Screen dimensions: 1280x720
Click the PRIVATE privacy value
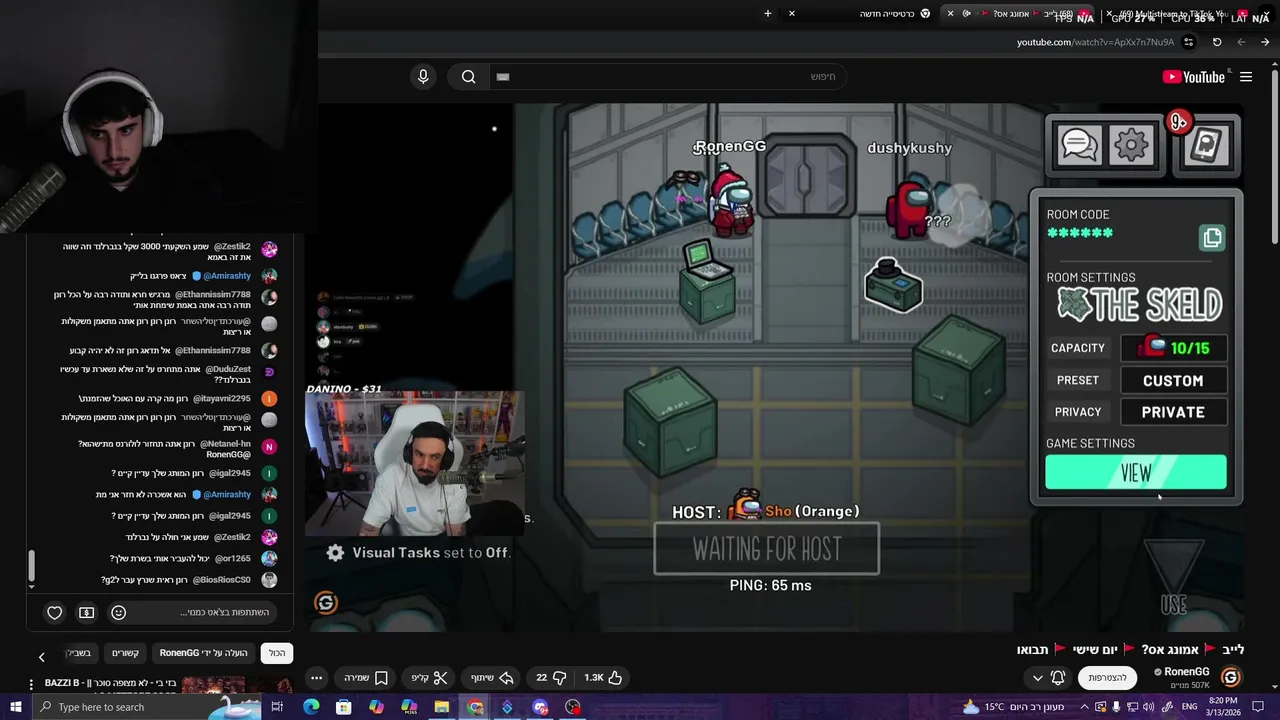pos(1173,412)
